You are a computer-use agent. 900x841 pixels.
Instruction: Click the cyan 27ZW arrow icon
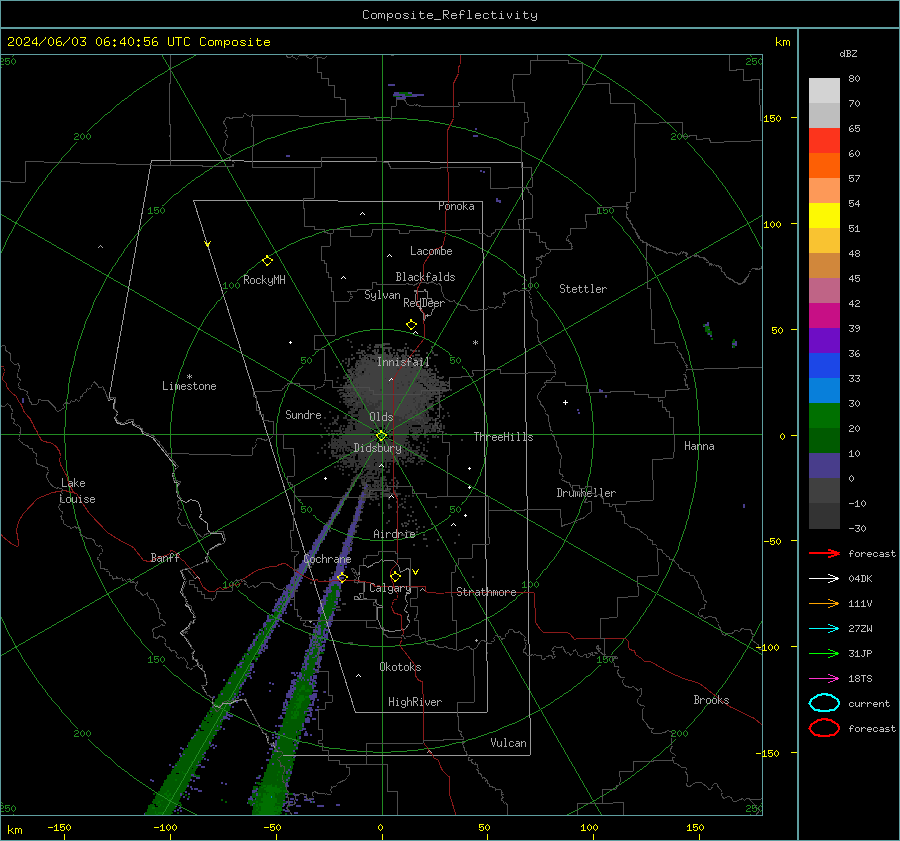tap(824, 629)
